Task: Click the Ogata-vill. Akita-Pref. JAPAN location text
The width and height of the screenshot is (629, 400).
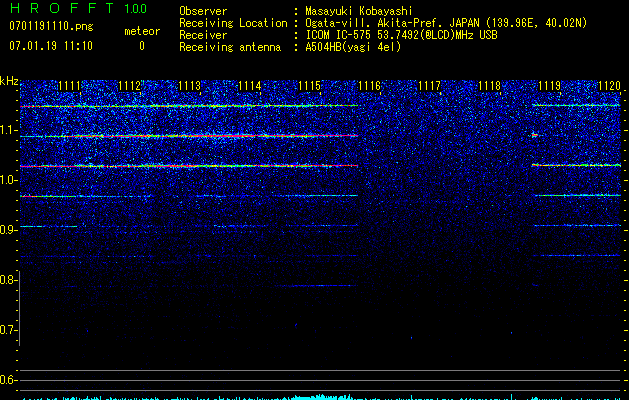Action: (446, 23)
